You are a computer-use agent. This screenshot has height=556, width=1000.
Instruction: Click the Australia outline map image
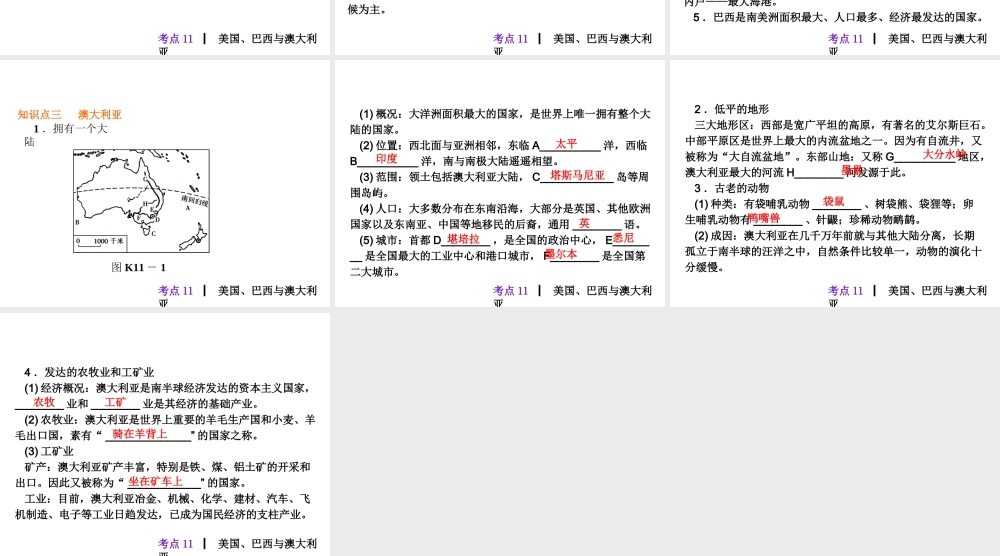tap(141, 201)
